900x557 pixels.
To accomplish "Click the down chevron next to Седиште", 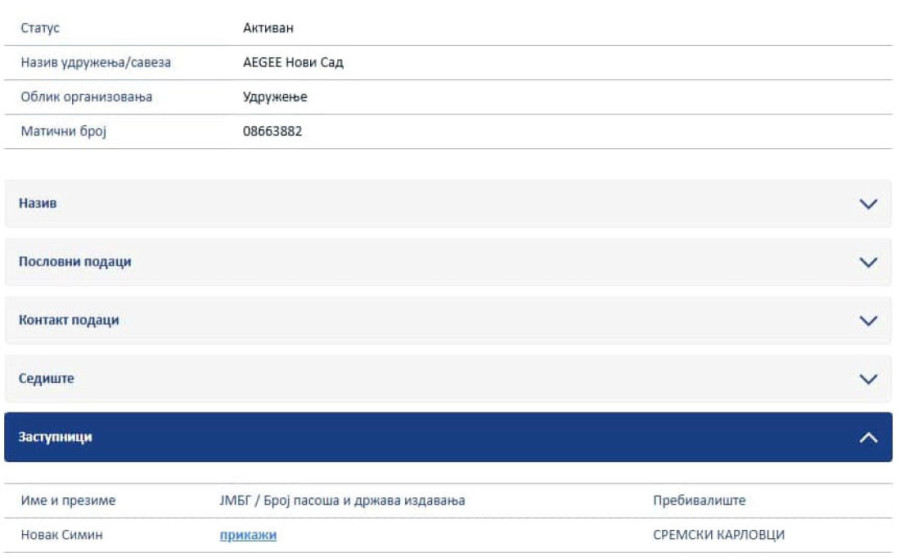I will [x=868, y=379].
